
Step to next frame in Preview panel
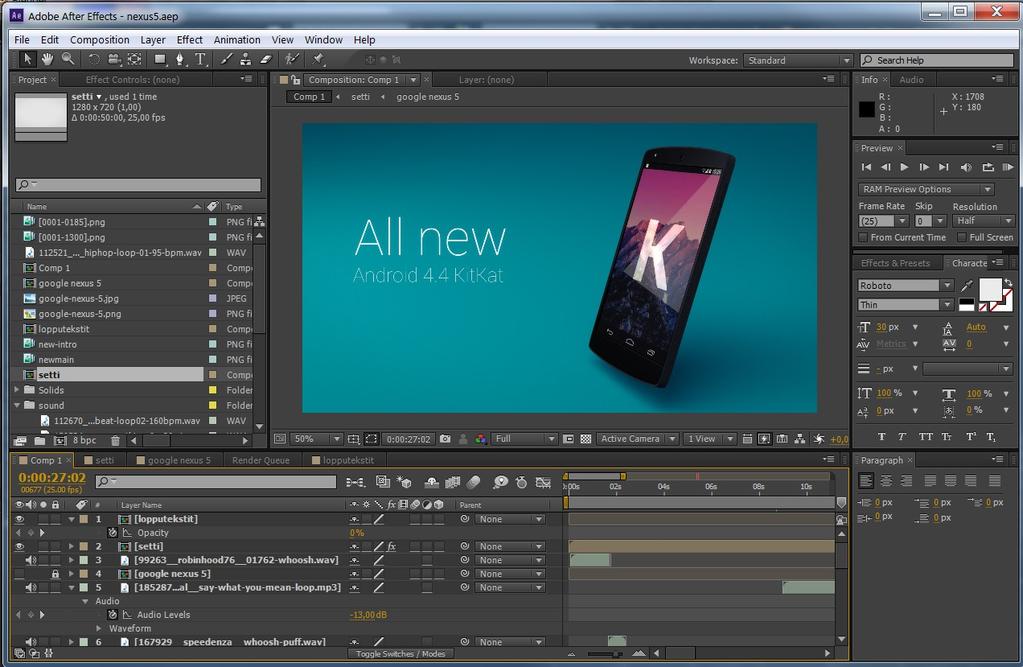point(924,167)
